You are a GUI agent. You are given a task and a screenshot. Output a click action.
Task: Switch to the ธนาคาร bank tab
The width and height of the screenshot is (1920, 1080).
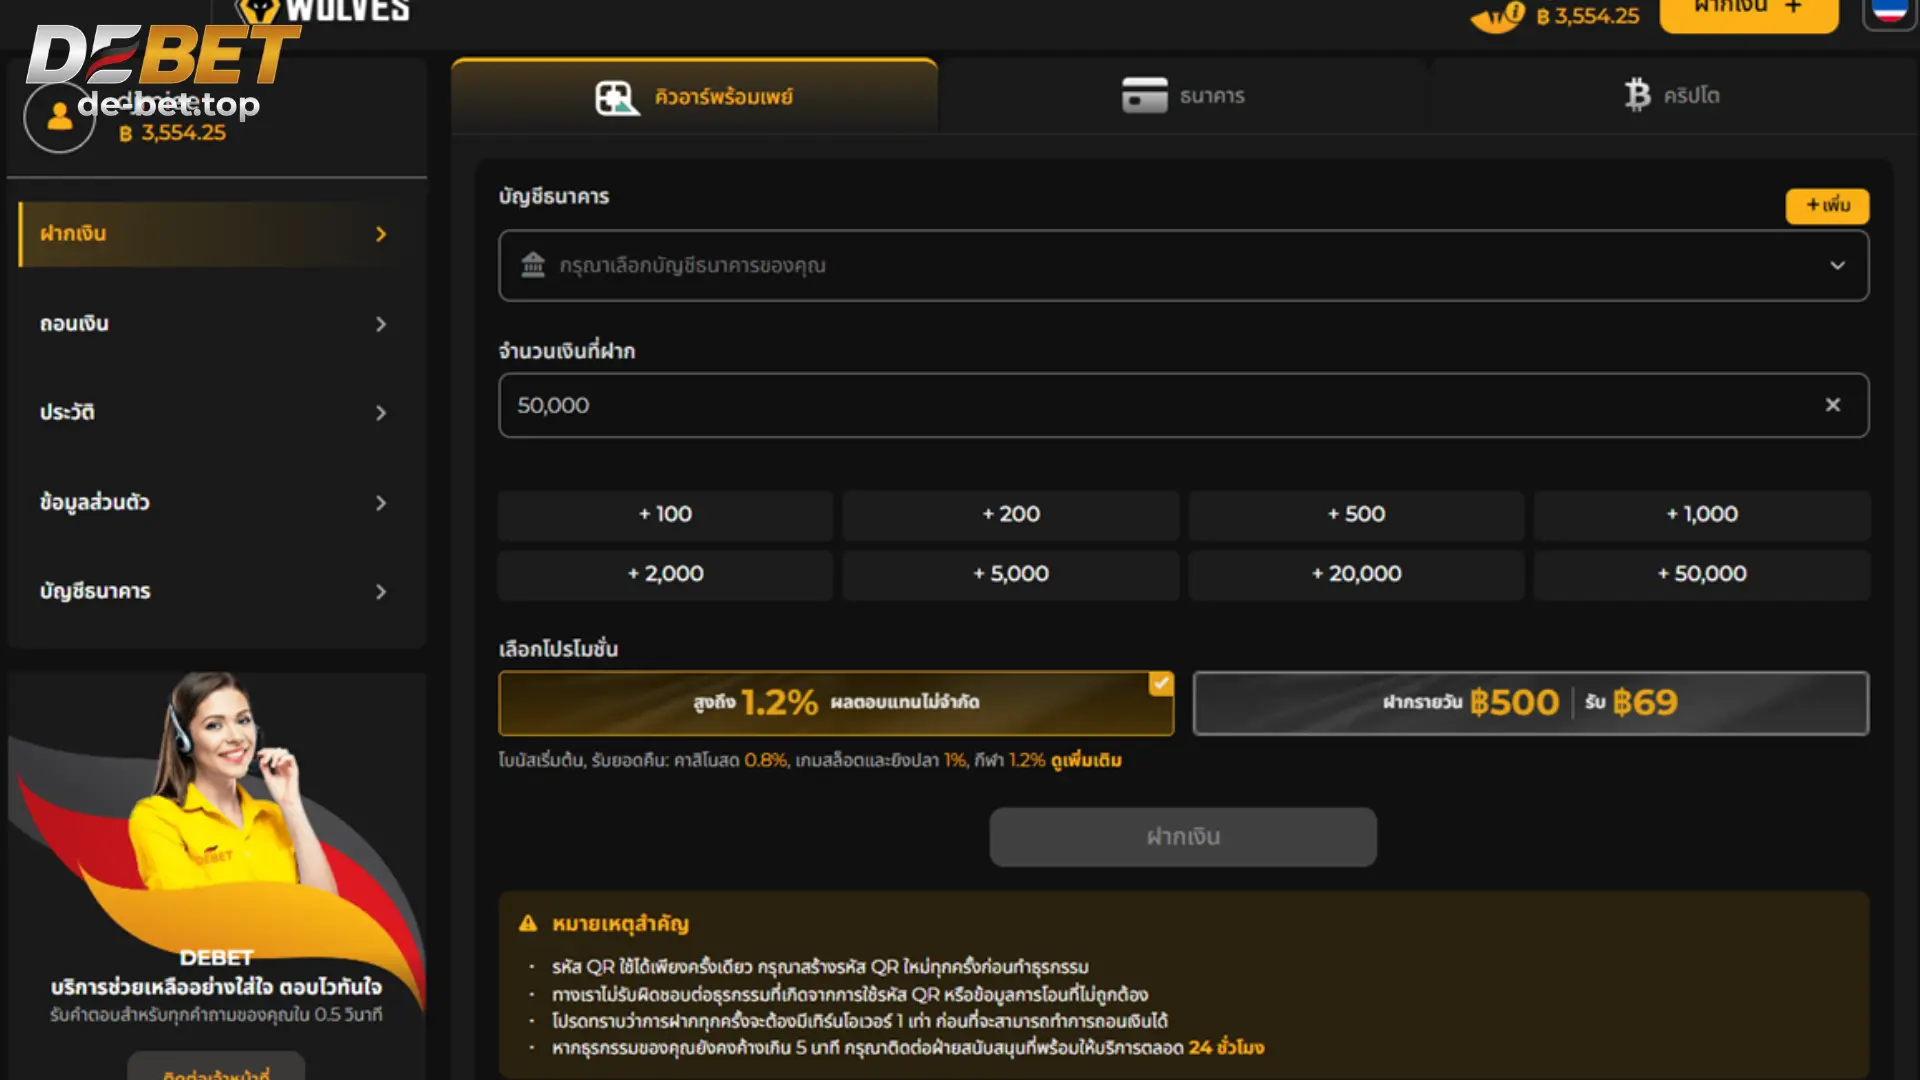coord(1184,96)
